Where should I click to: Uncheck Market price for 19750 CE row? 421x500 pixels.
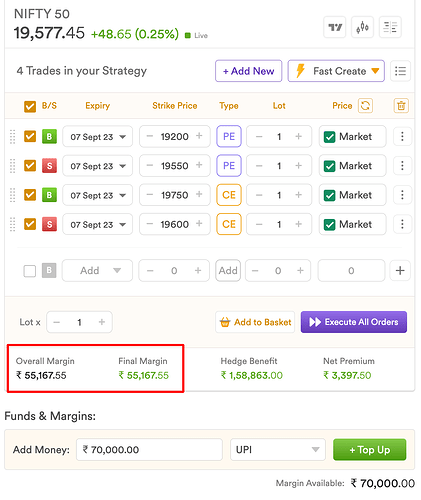pos(329,195)
